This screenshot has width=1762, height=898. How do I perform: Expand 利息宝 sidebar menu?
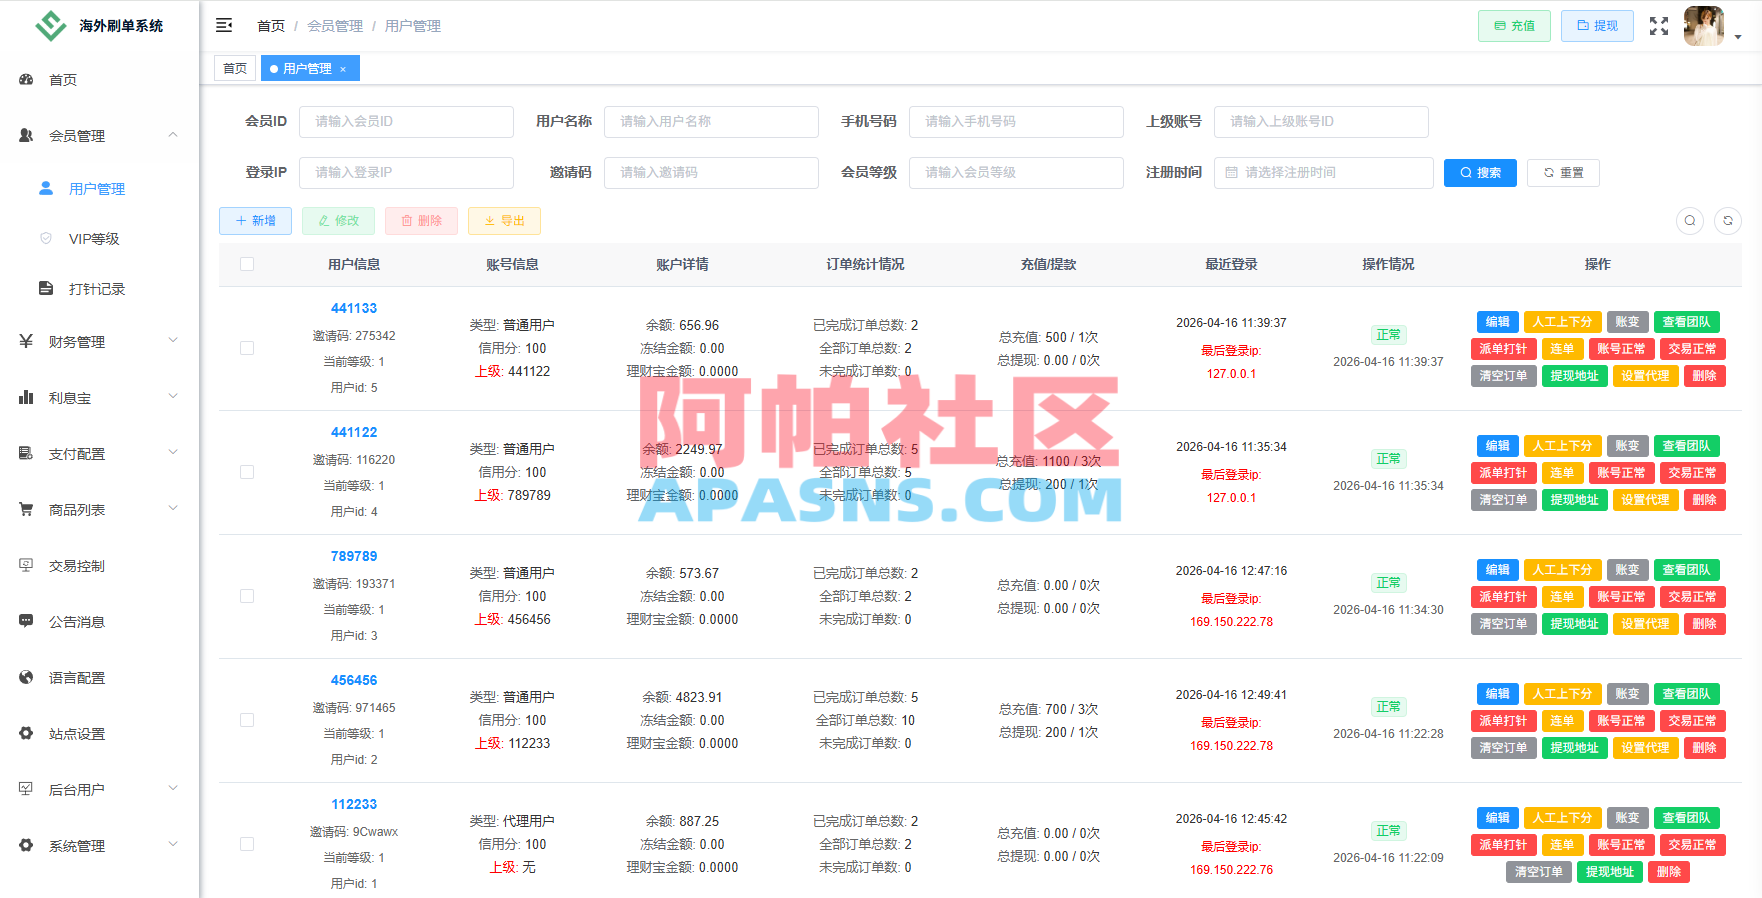[99, 397]
